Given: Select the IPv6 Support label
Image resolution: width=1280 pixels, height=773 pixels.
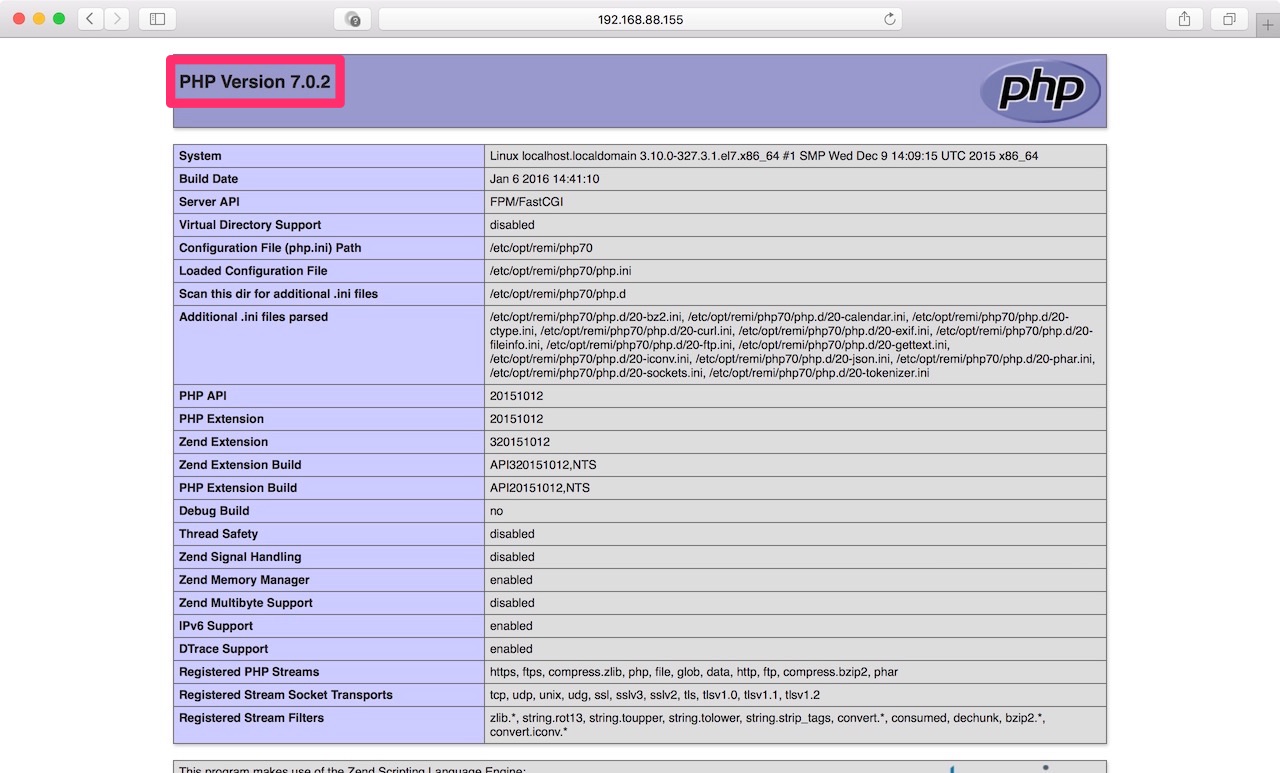Looking at the screenshot, I should (216, 626).
